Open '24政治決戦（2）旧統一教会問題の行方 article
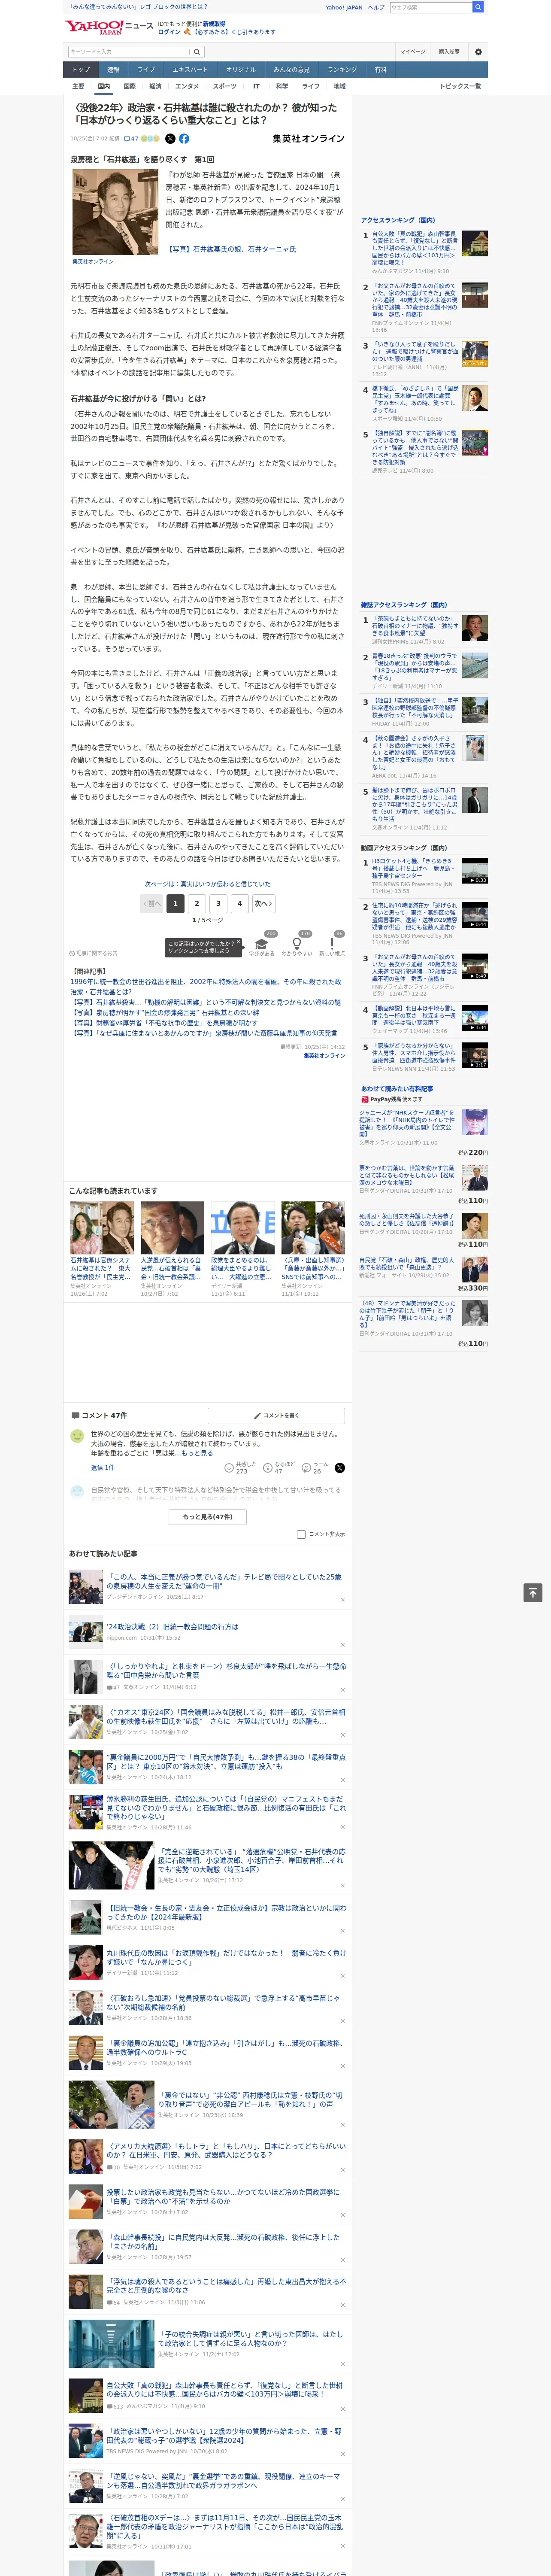The width and height of the screenshot is (551, 2576). tap(173, 1627)
